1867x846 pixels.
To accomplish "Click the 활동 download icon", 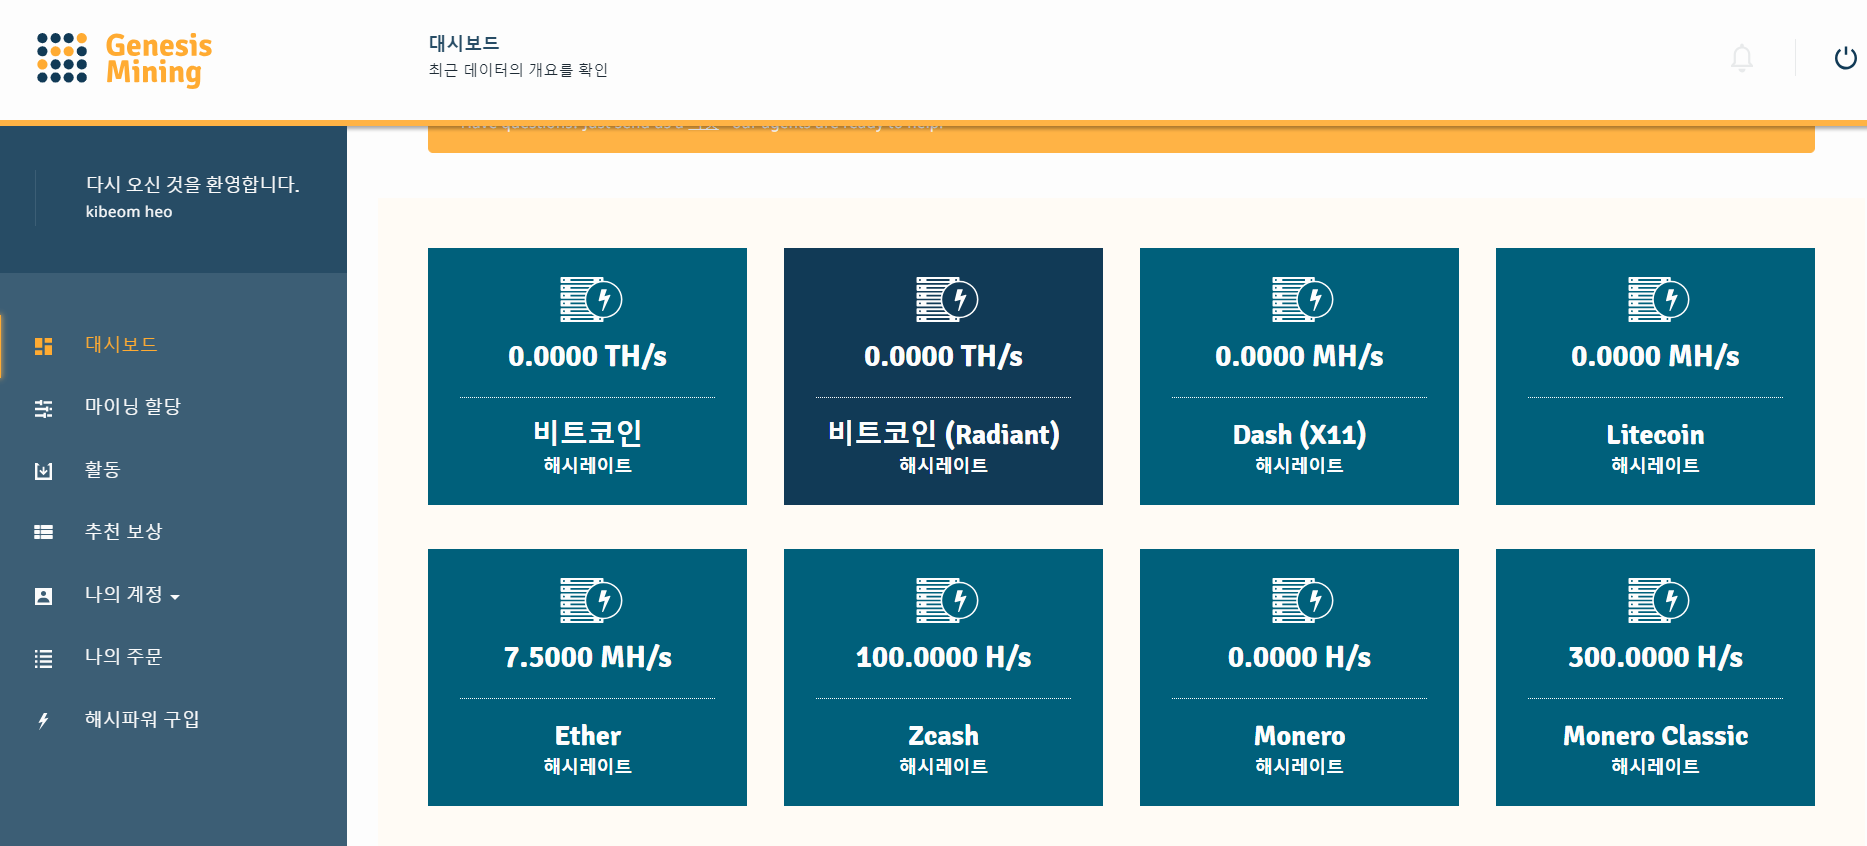I will [43, 471].
